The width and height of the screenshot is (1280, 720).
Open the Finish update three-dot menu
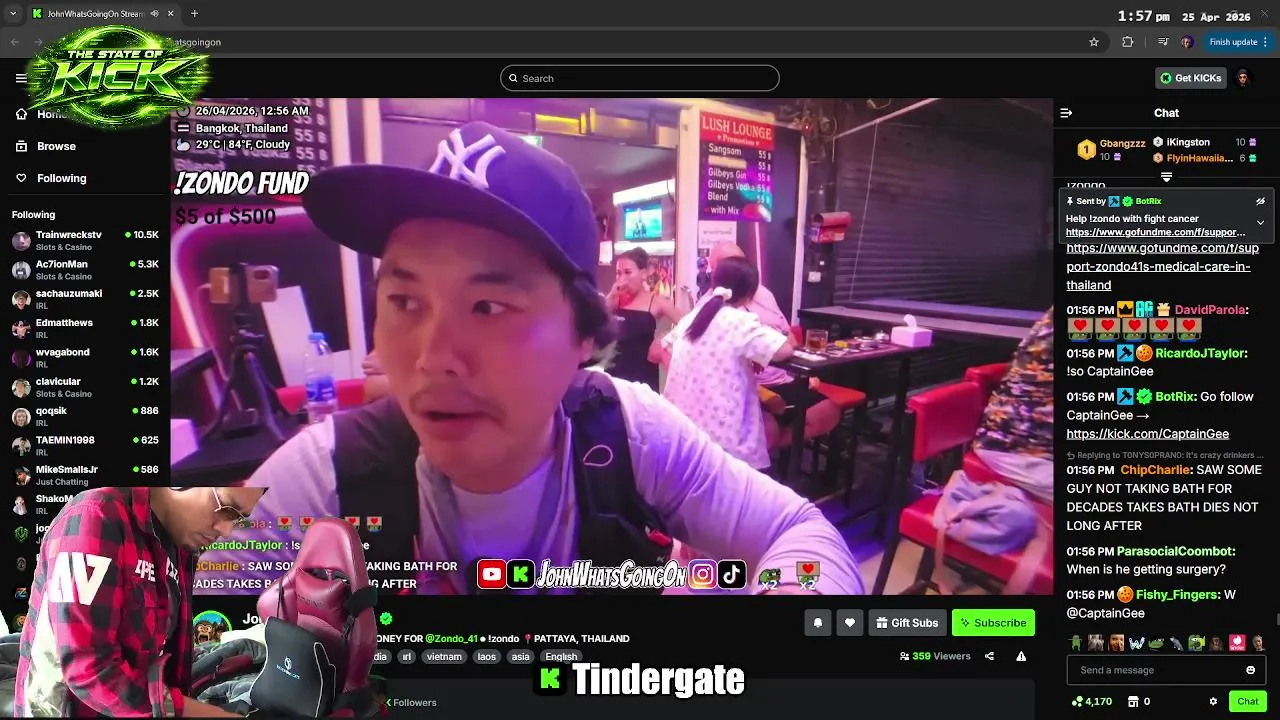(x=1266, y=42)
